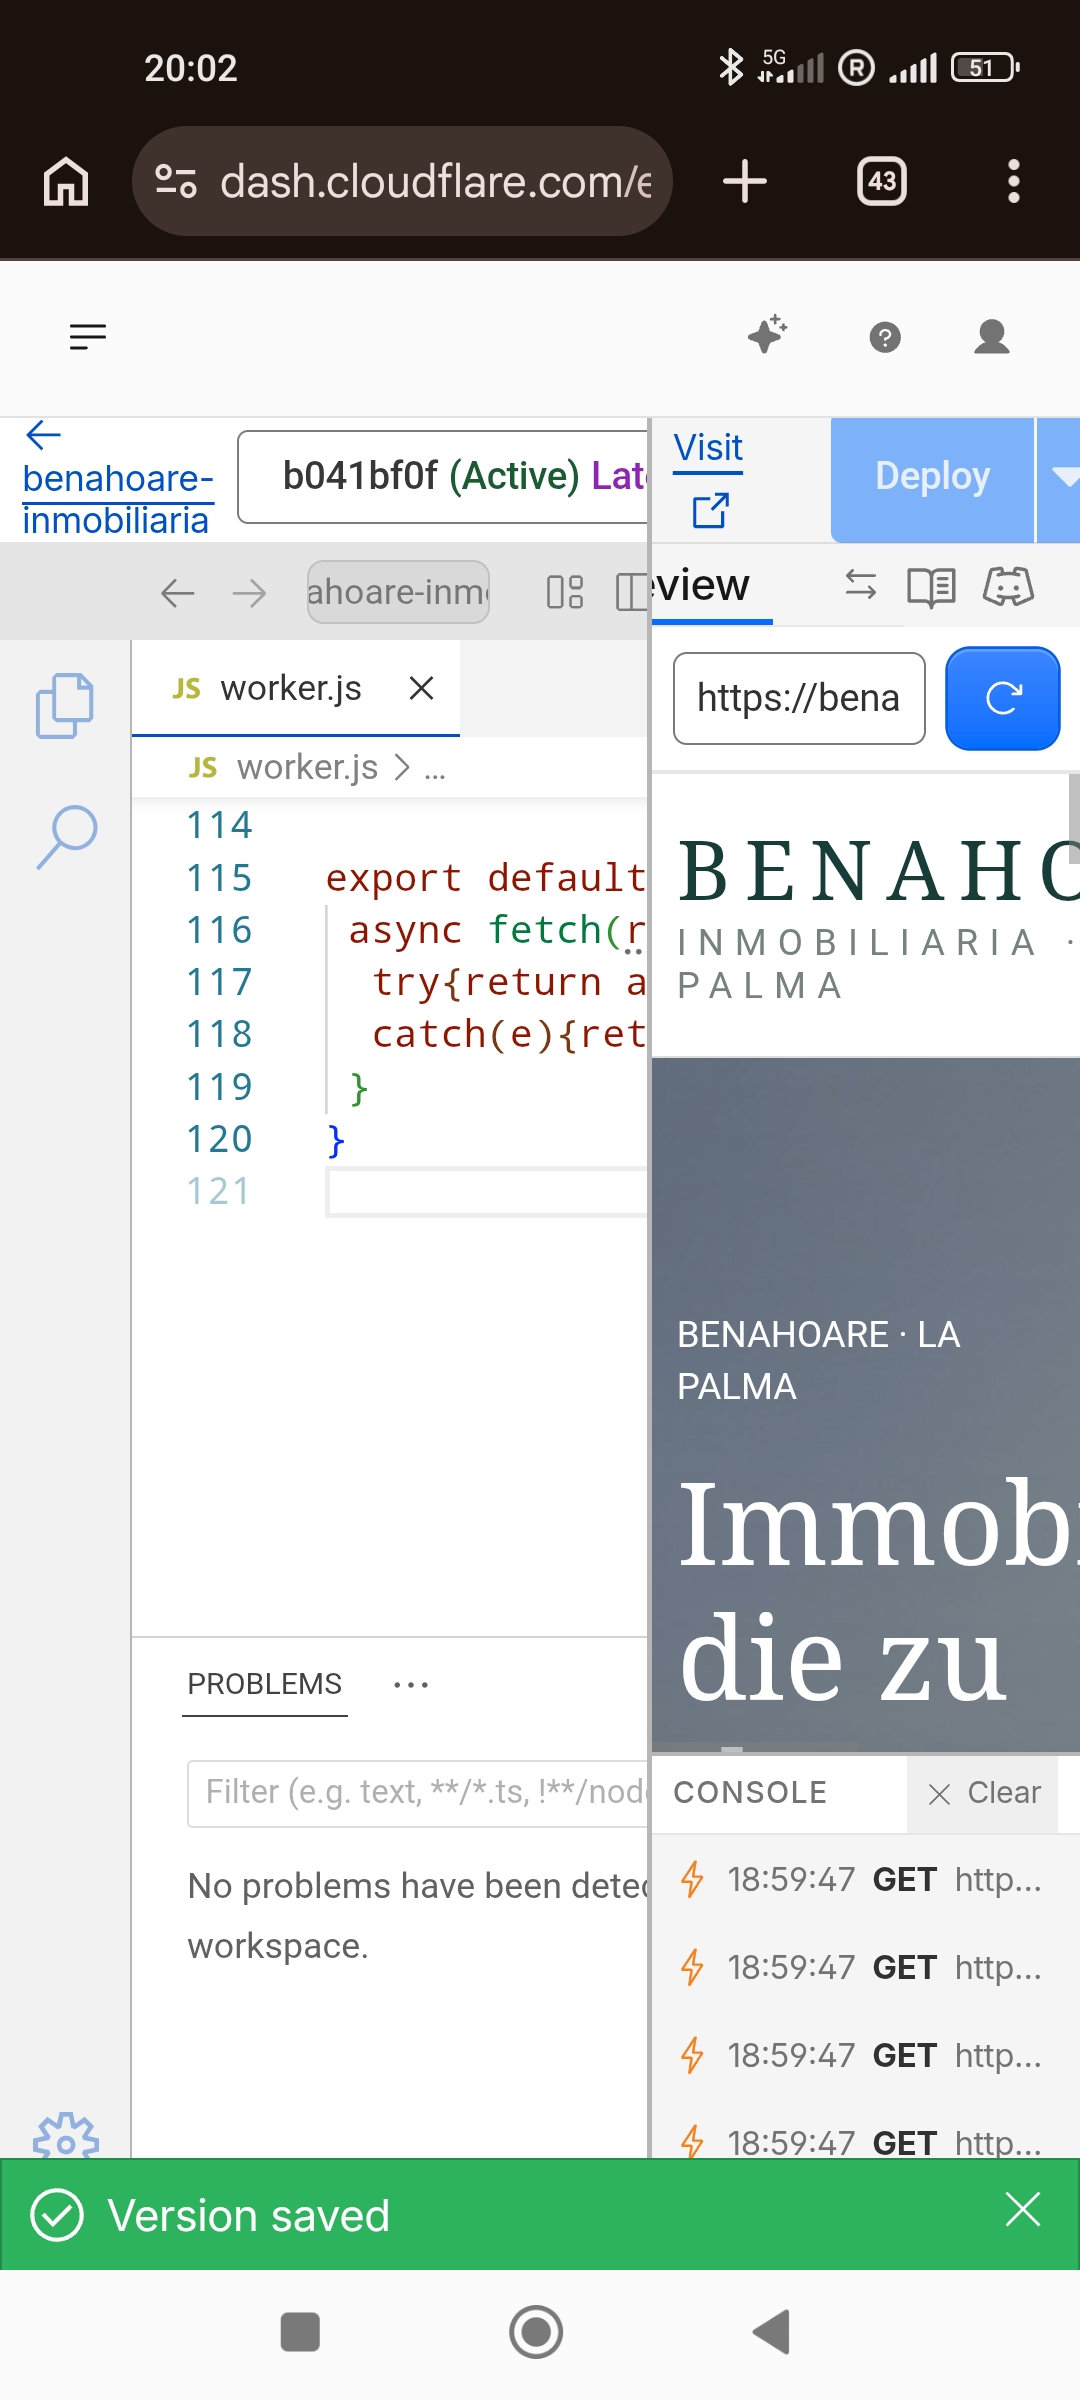The height and width of the screenshot is (2400, 1080).
Task: Click the Problems filter input field
Action: [x=418, y=1793]
